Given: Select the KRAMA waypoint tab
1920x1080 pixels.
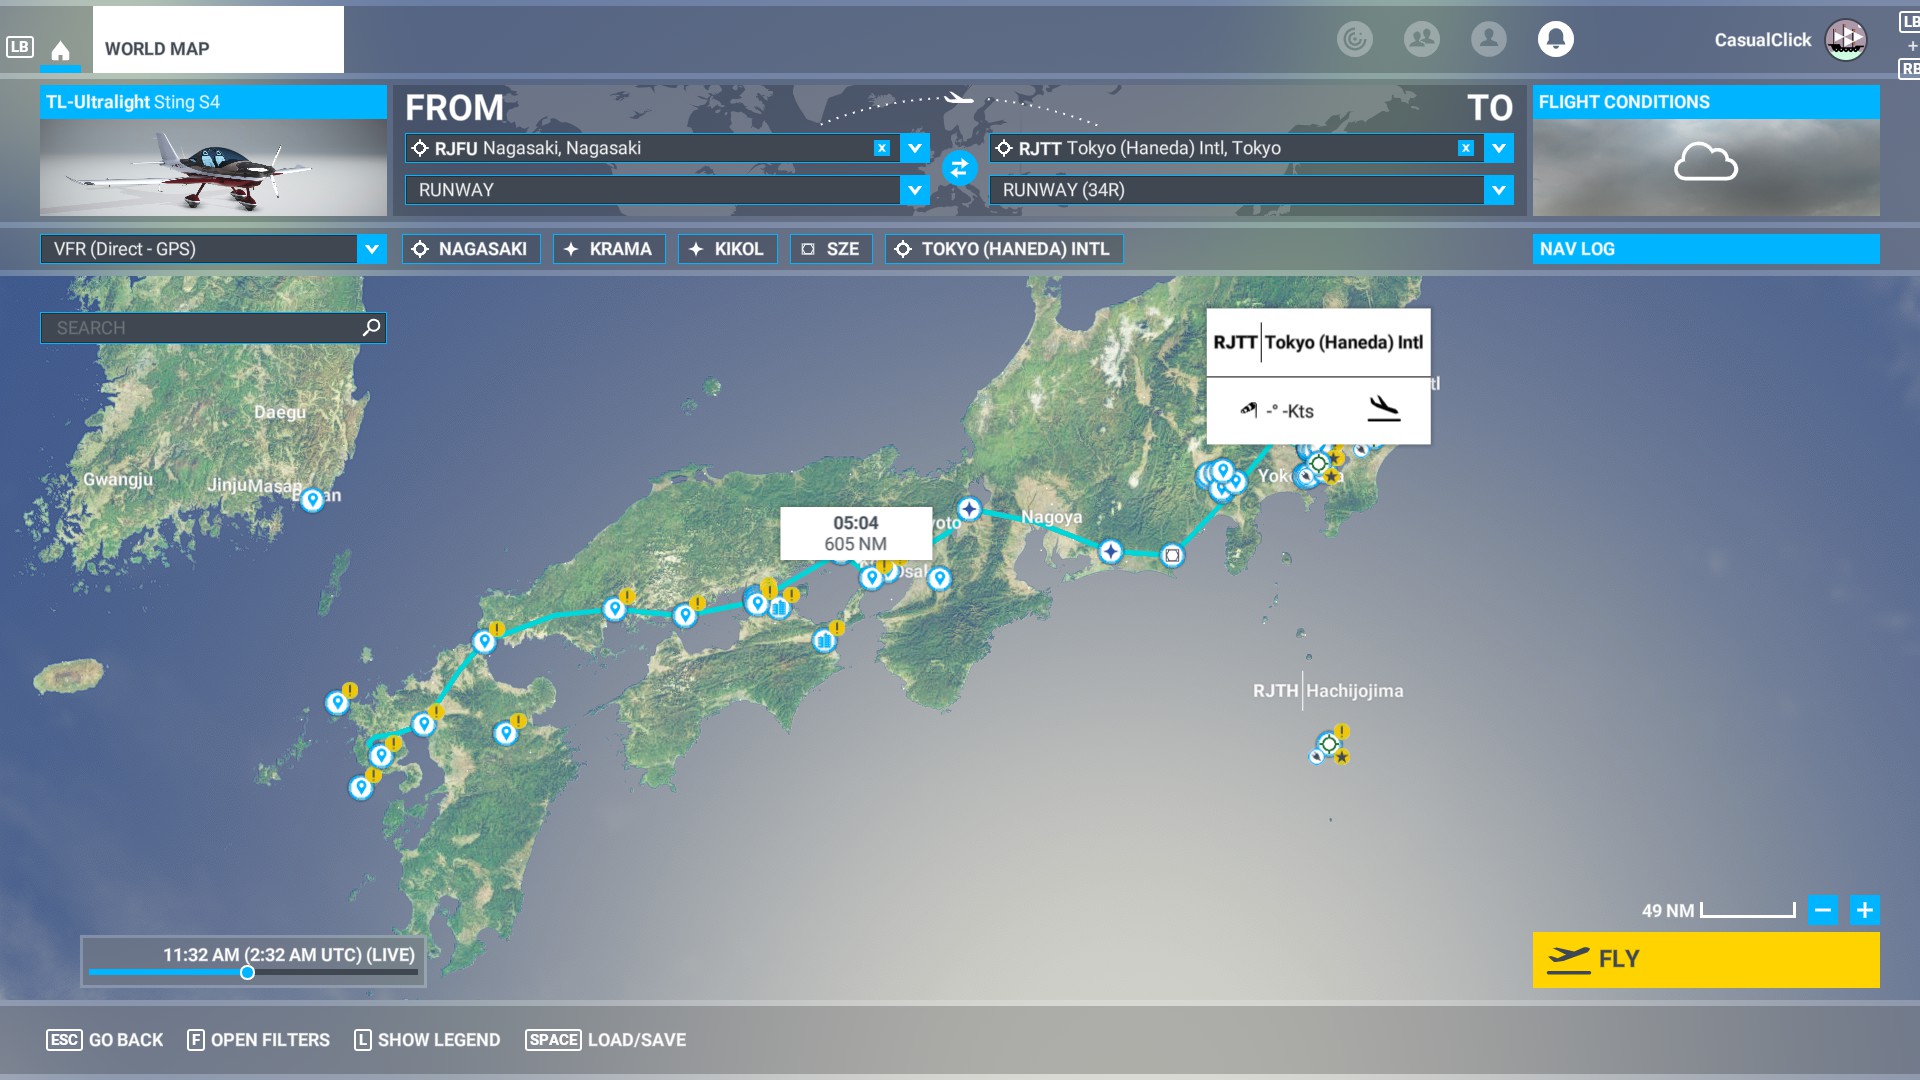Looking at the screenshot, I should coord(608,249).
